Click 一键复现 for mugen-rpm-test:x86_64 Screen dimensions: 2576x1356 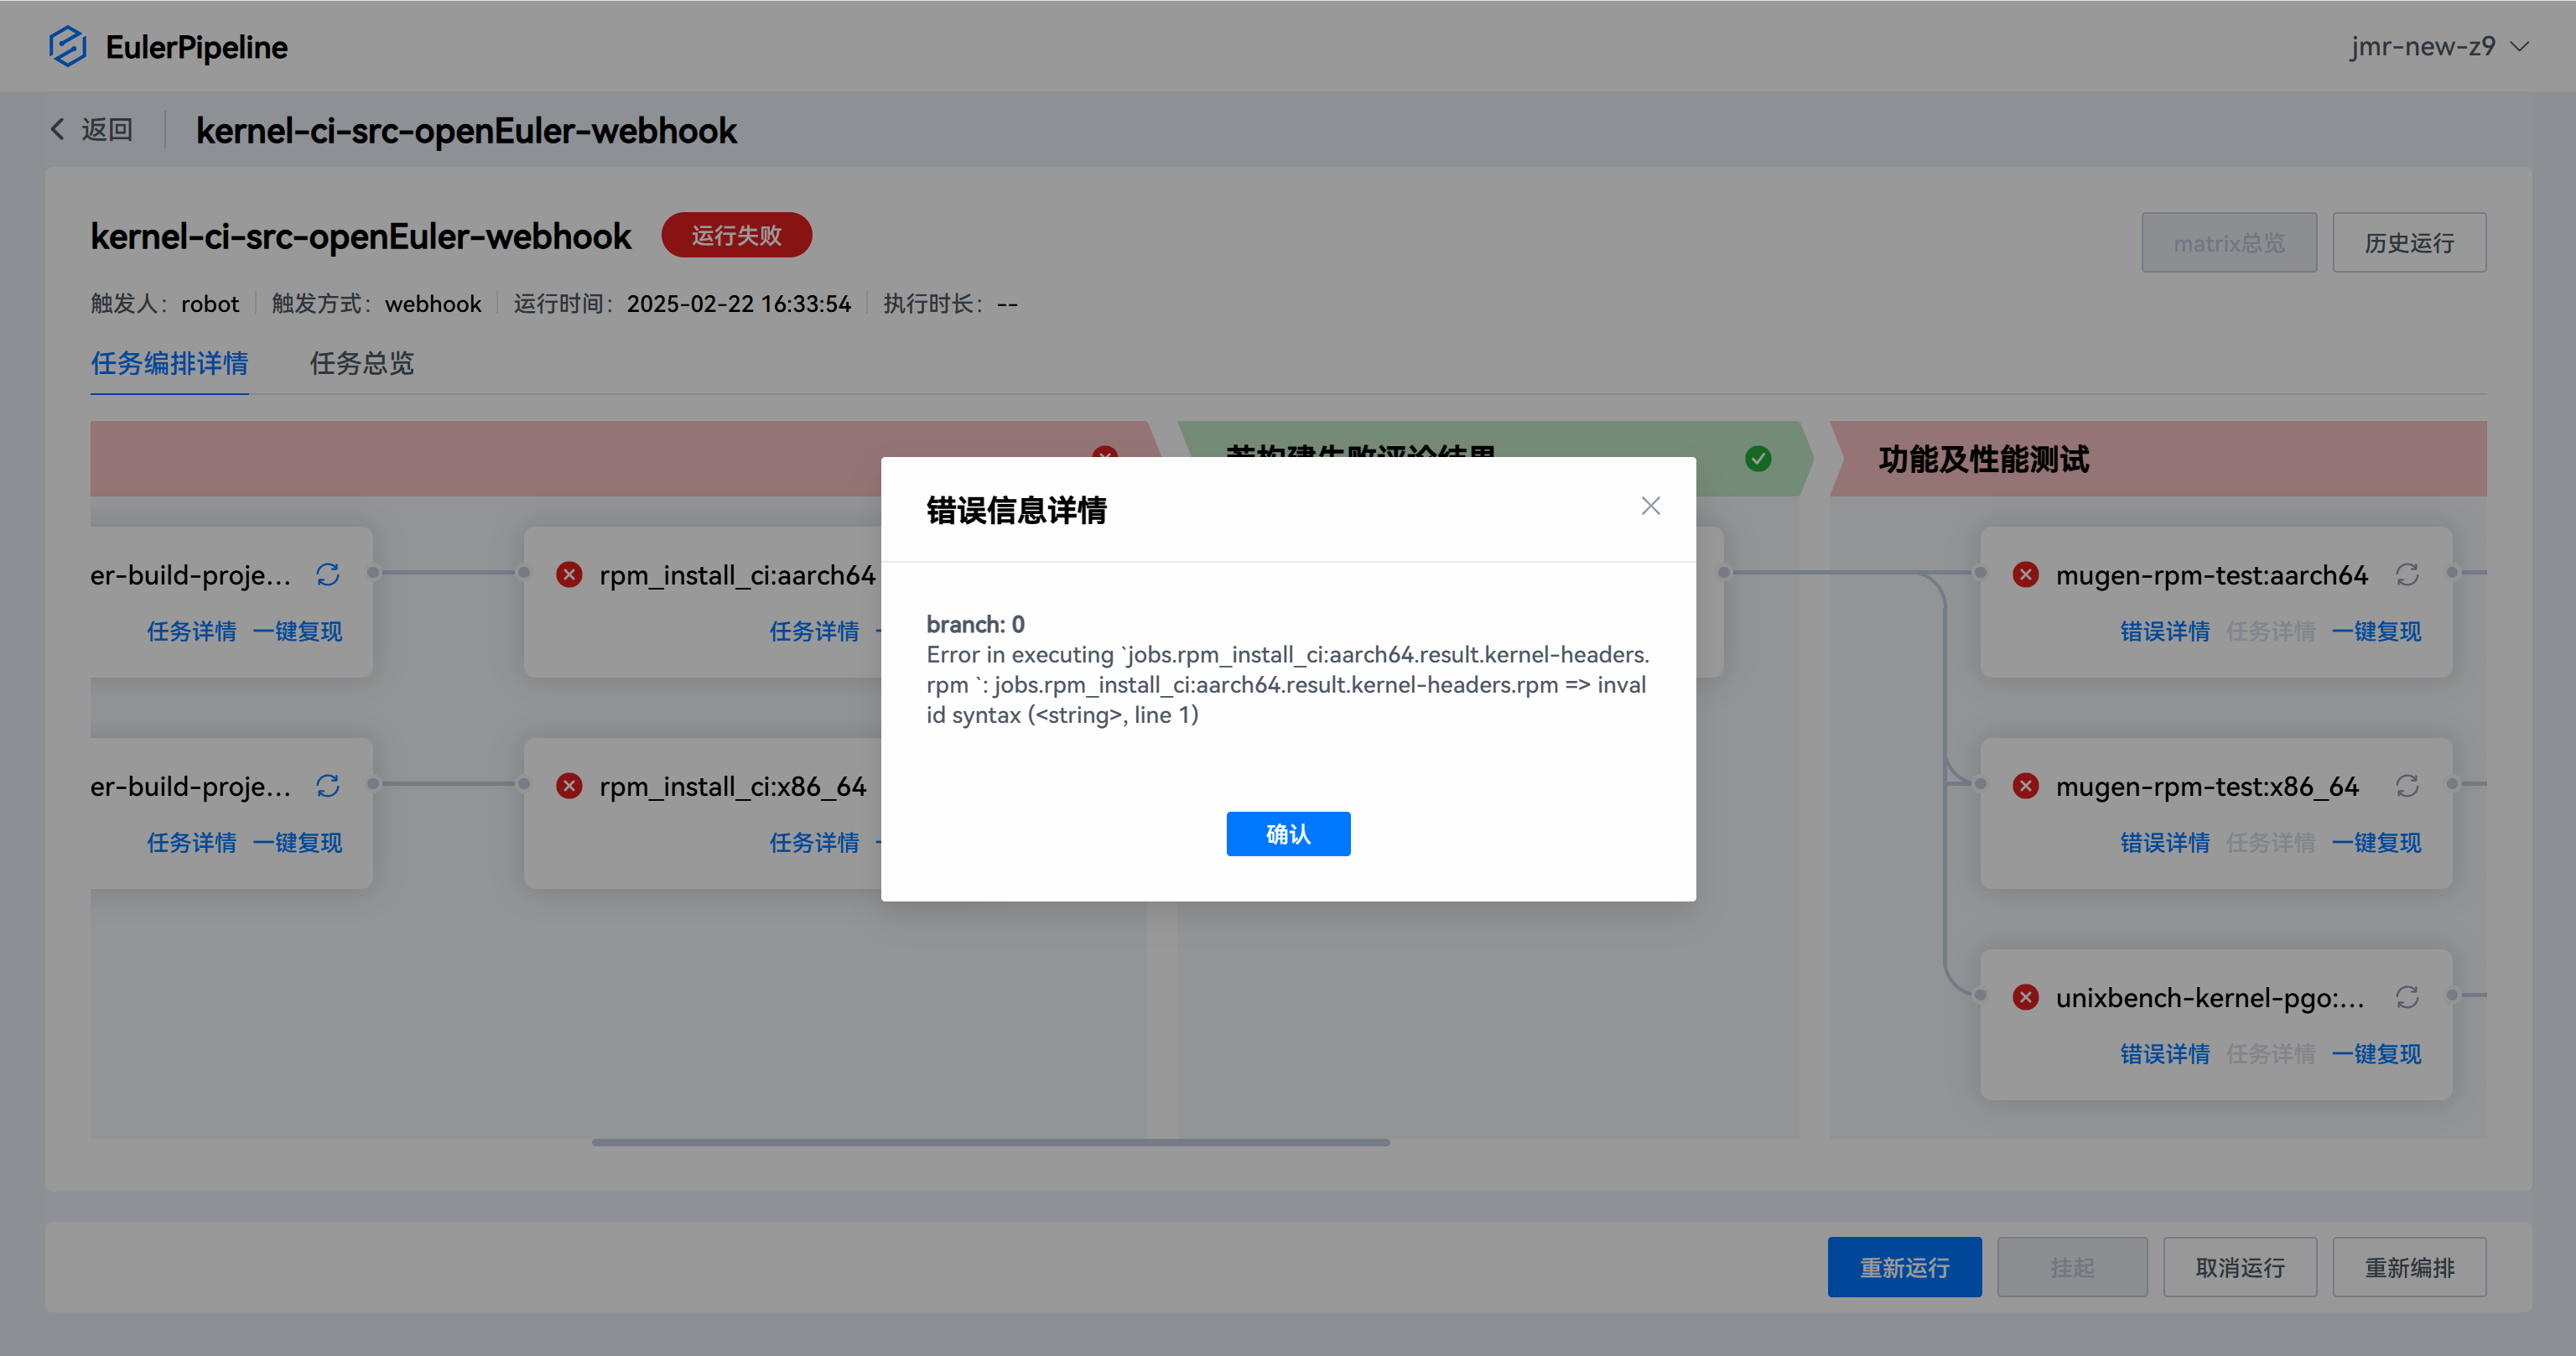pos(2377,842)
